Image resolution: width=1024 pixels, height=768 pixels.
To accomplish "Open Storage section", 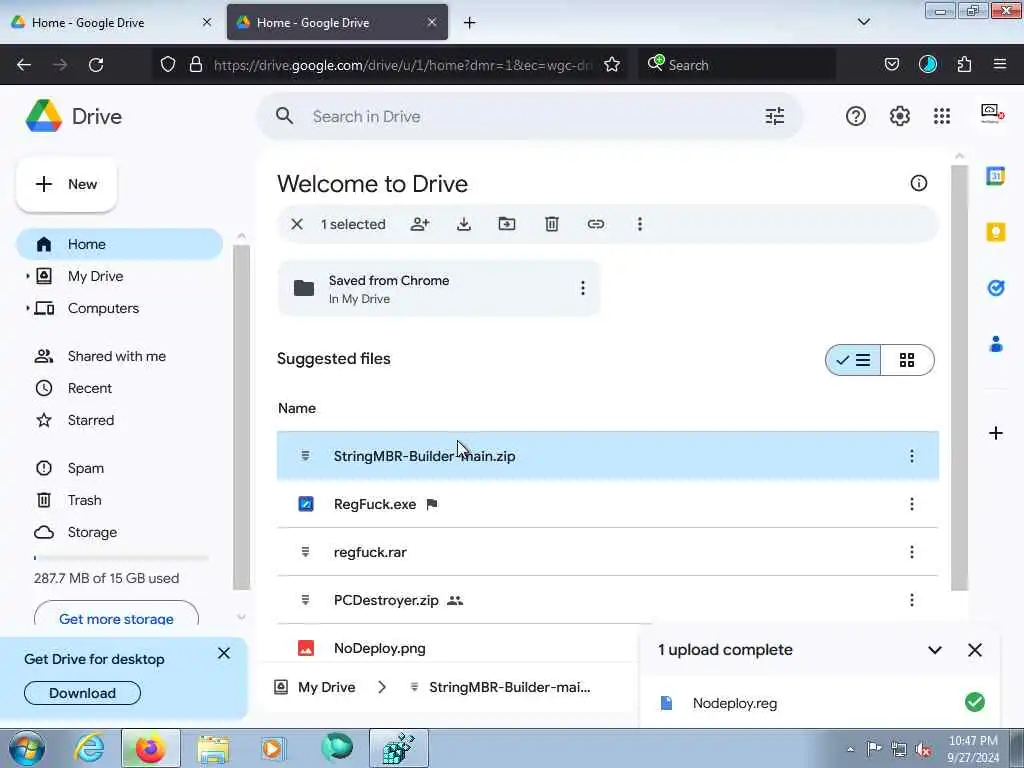I will pos(92,532).
